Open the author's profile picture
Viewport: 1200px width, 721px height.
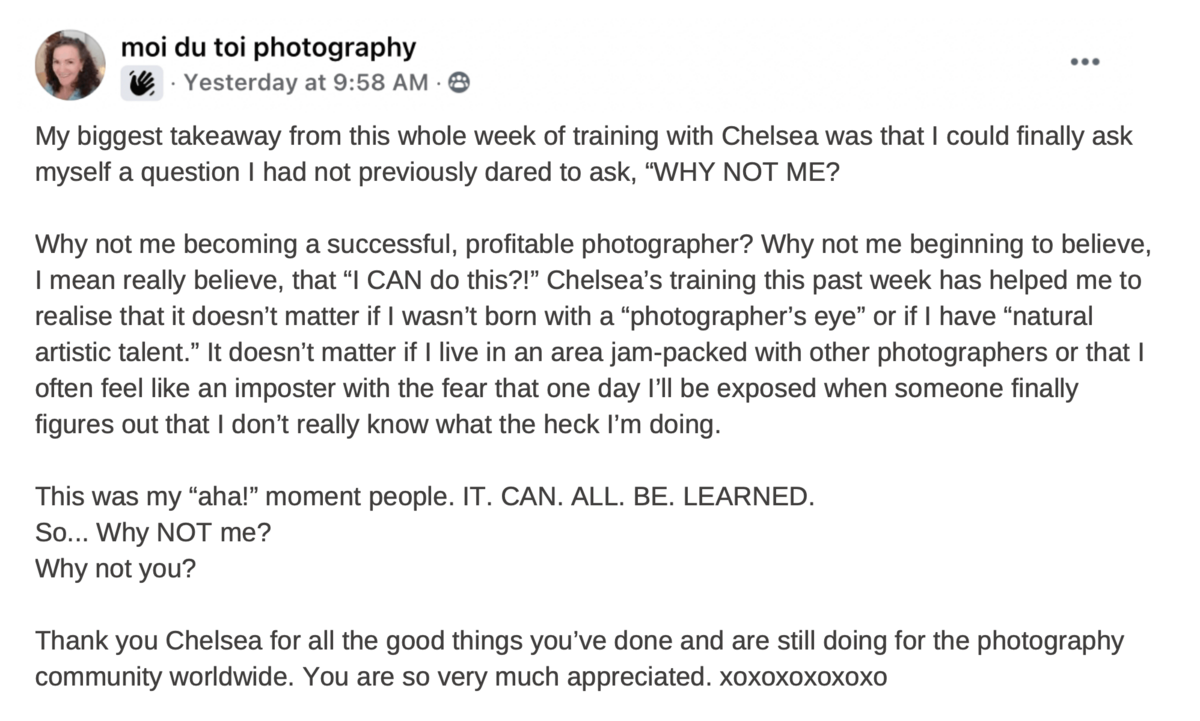click(70, 64)
